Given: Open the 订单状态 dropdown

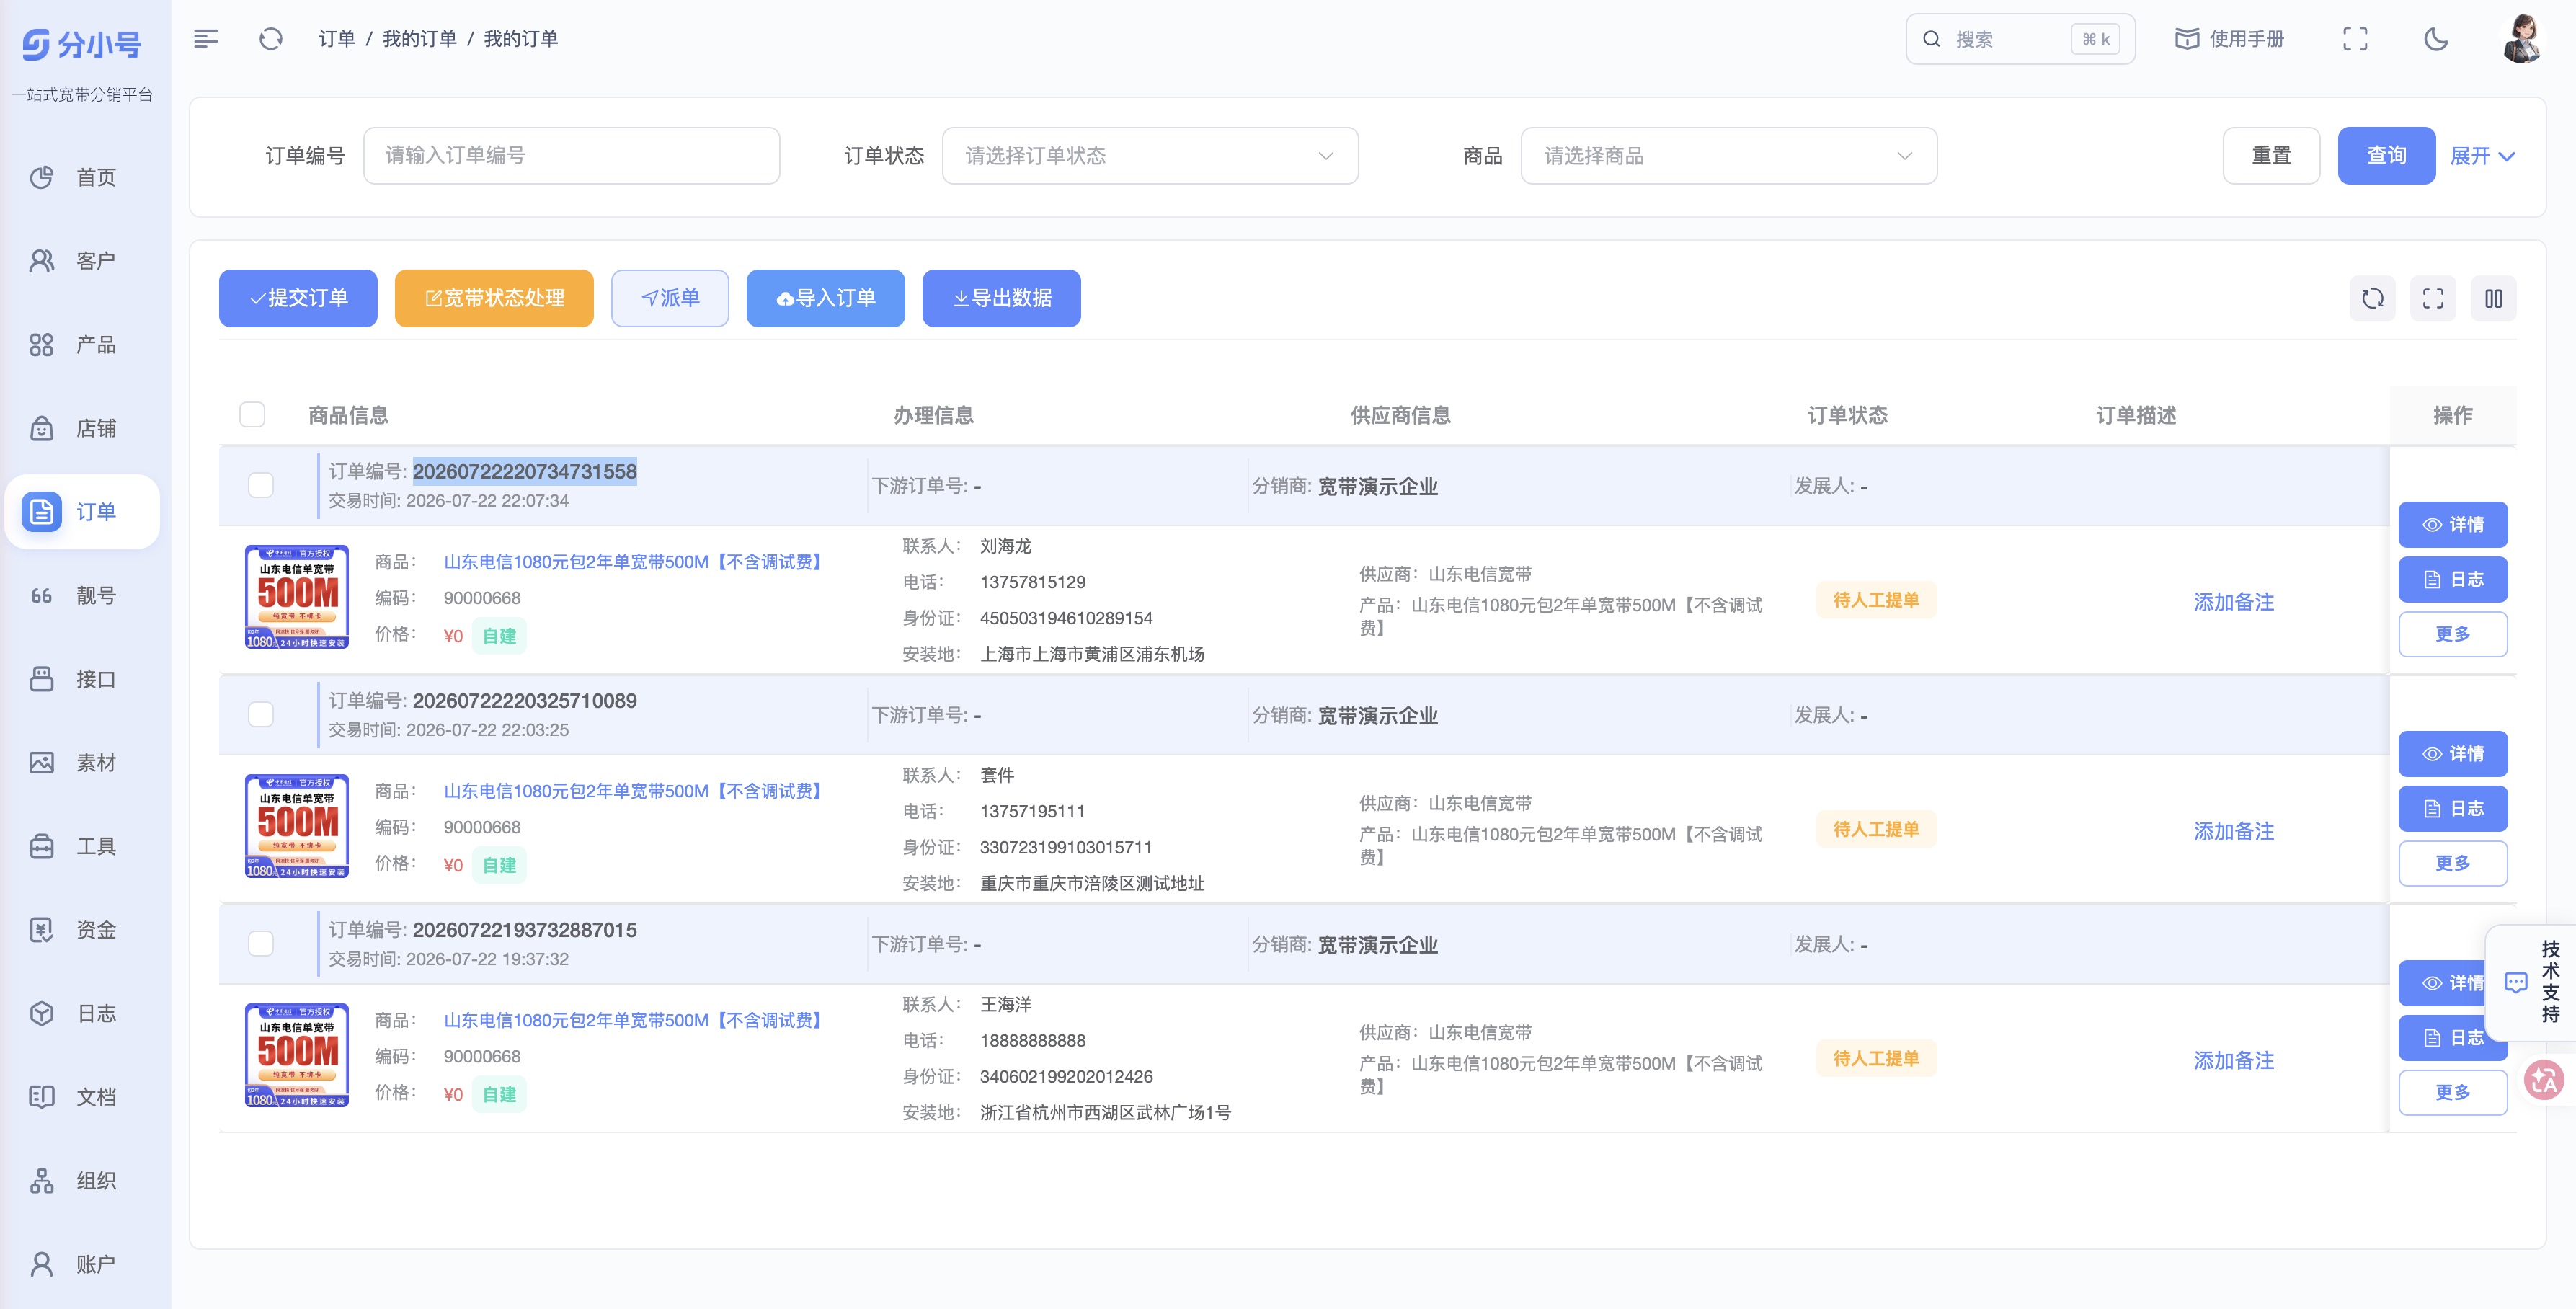Looking at the screenshot, I should point(1150,155).
